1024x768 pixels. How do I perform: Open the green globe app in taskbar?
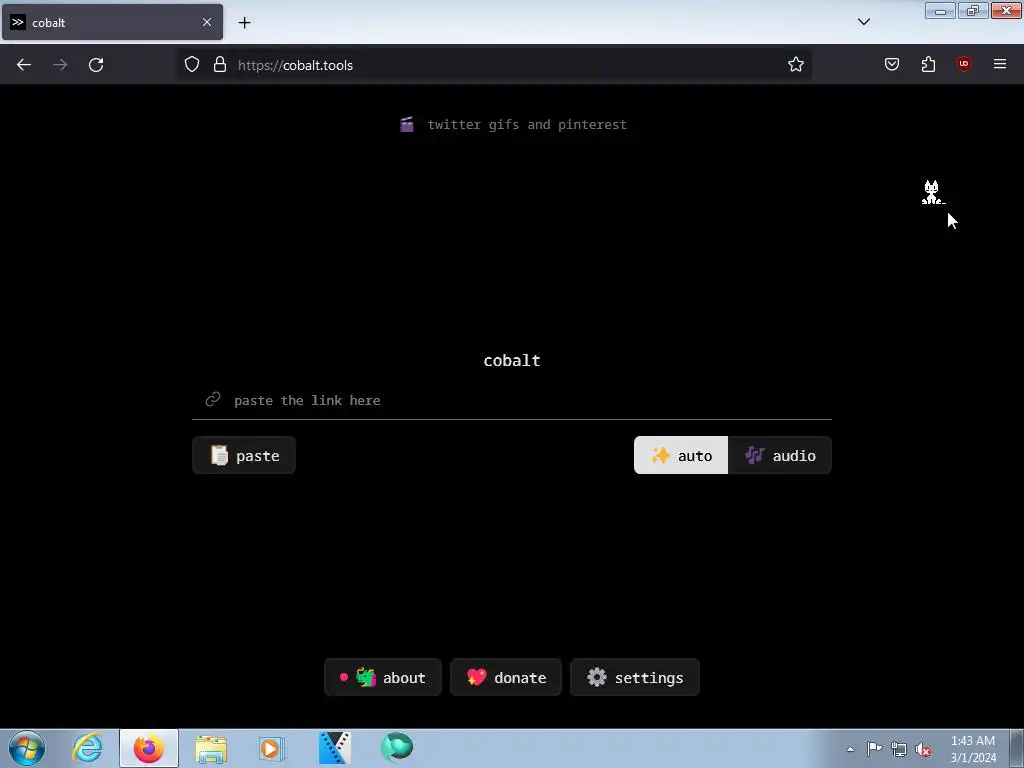[396, 747]
